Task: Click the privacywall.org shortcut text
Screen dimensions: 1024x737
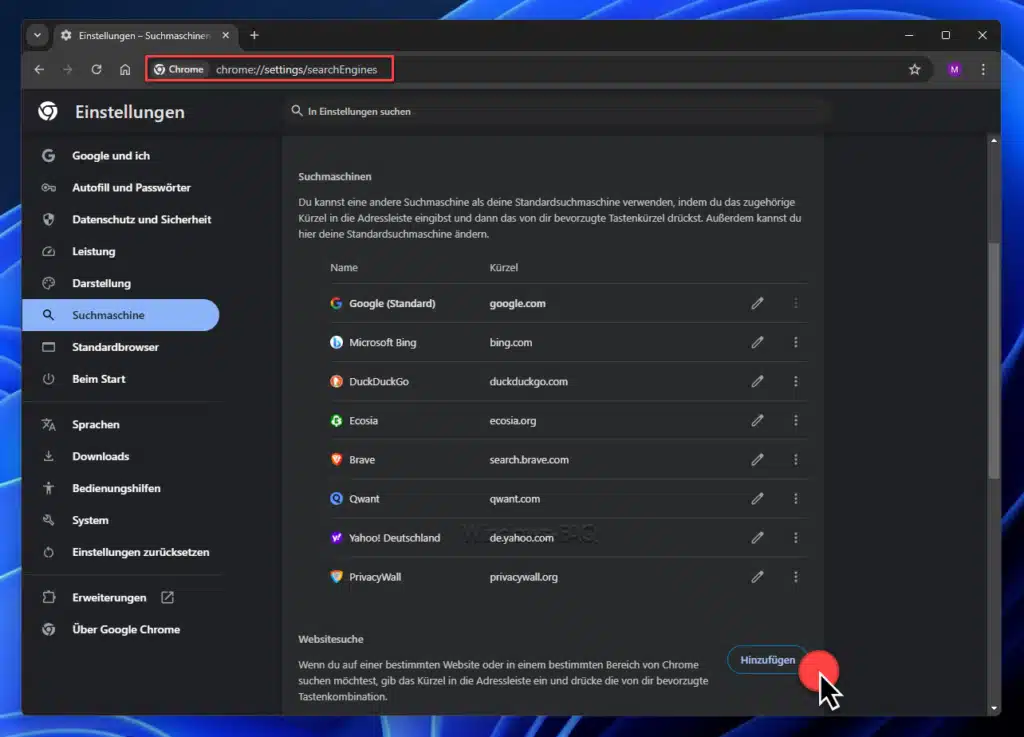Action: pos(524,578)
